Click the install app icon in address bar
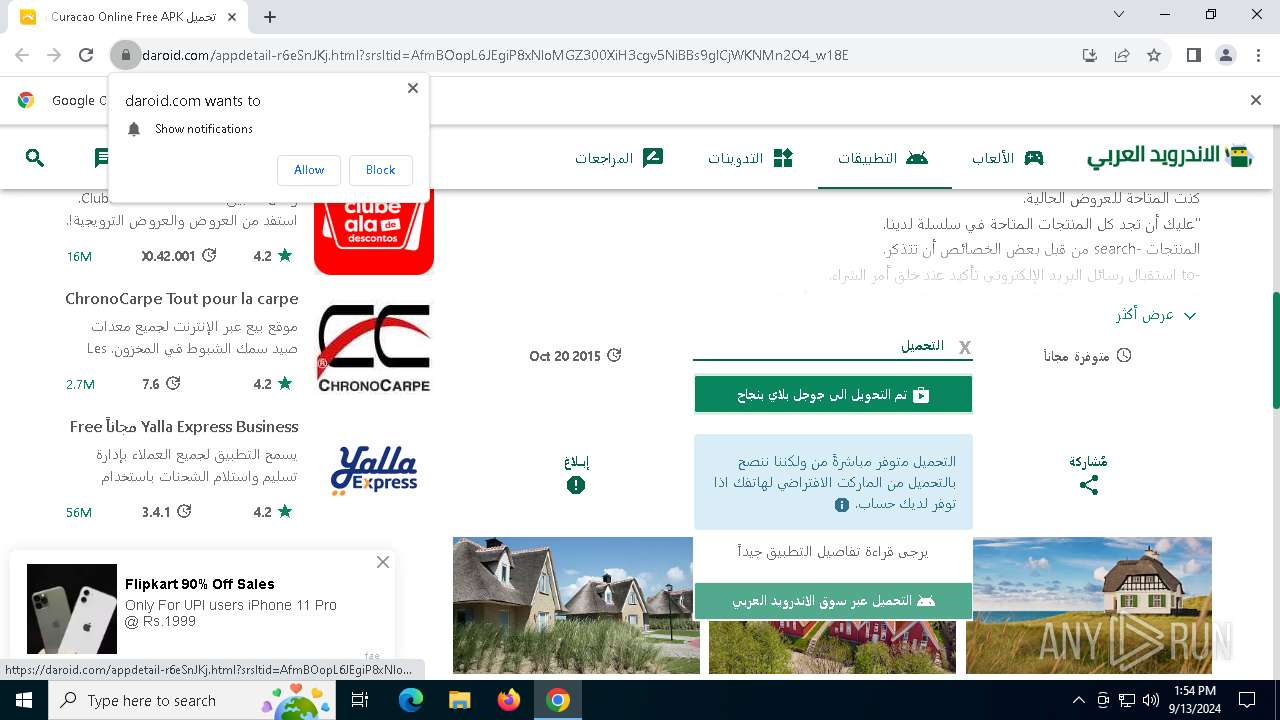The width and height of the screenshot is (1280, 720). coord(1090,55)
